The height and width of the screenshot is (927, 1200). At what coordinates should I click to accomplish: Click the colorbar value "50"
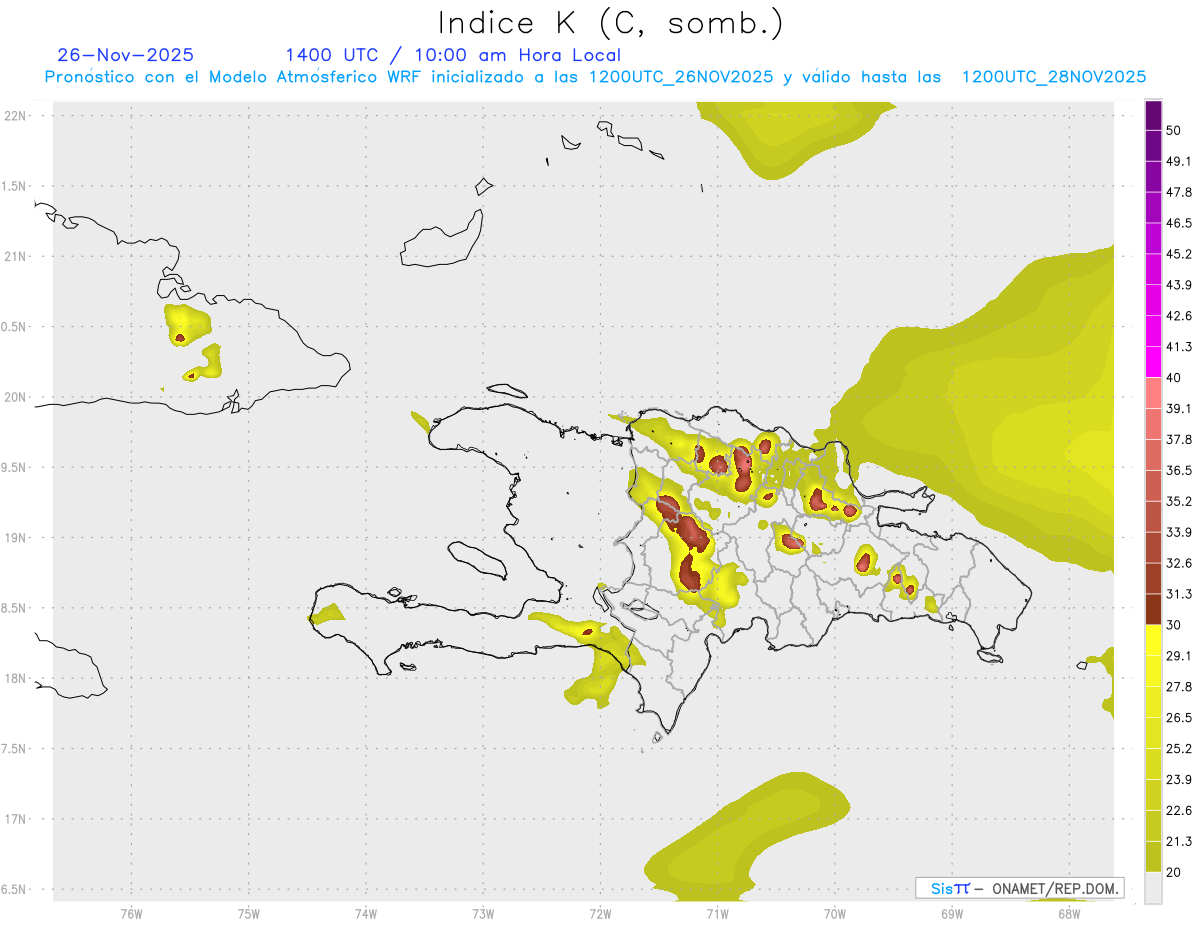tap(1175, 130)
